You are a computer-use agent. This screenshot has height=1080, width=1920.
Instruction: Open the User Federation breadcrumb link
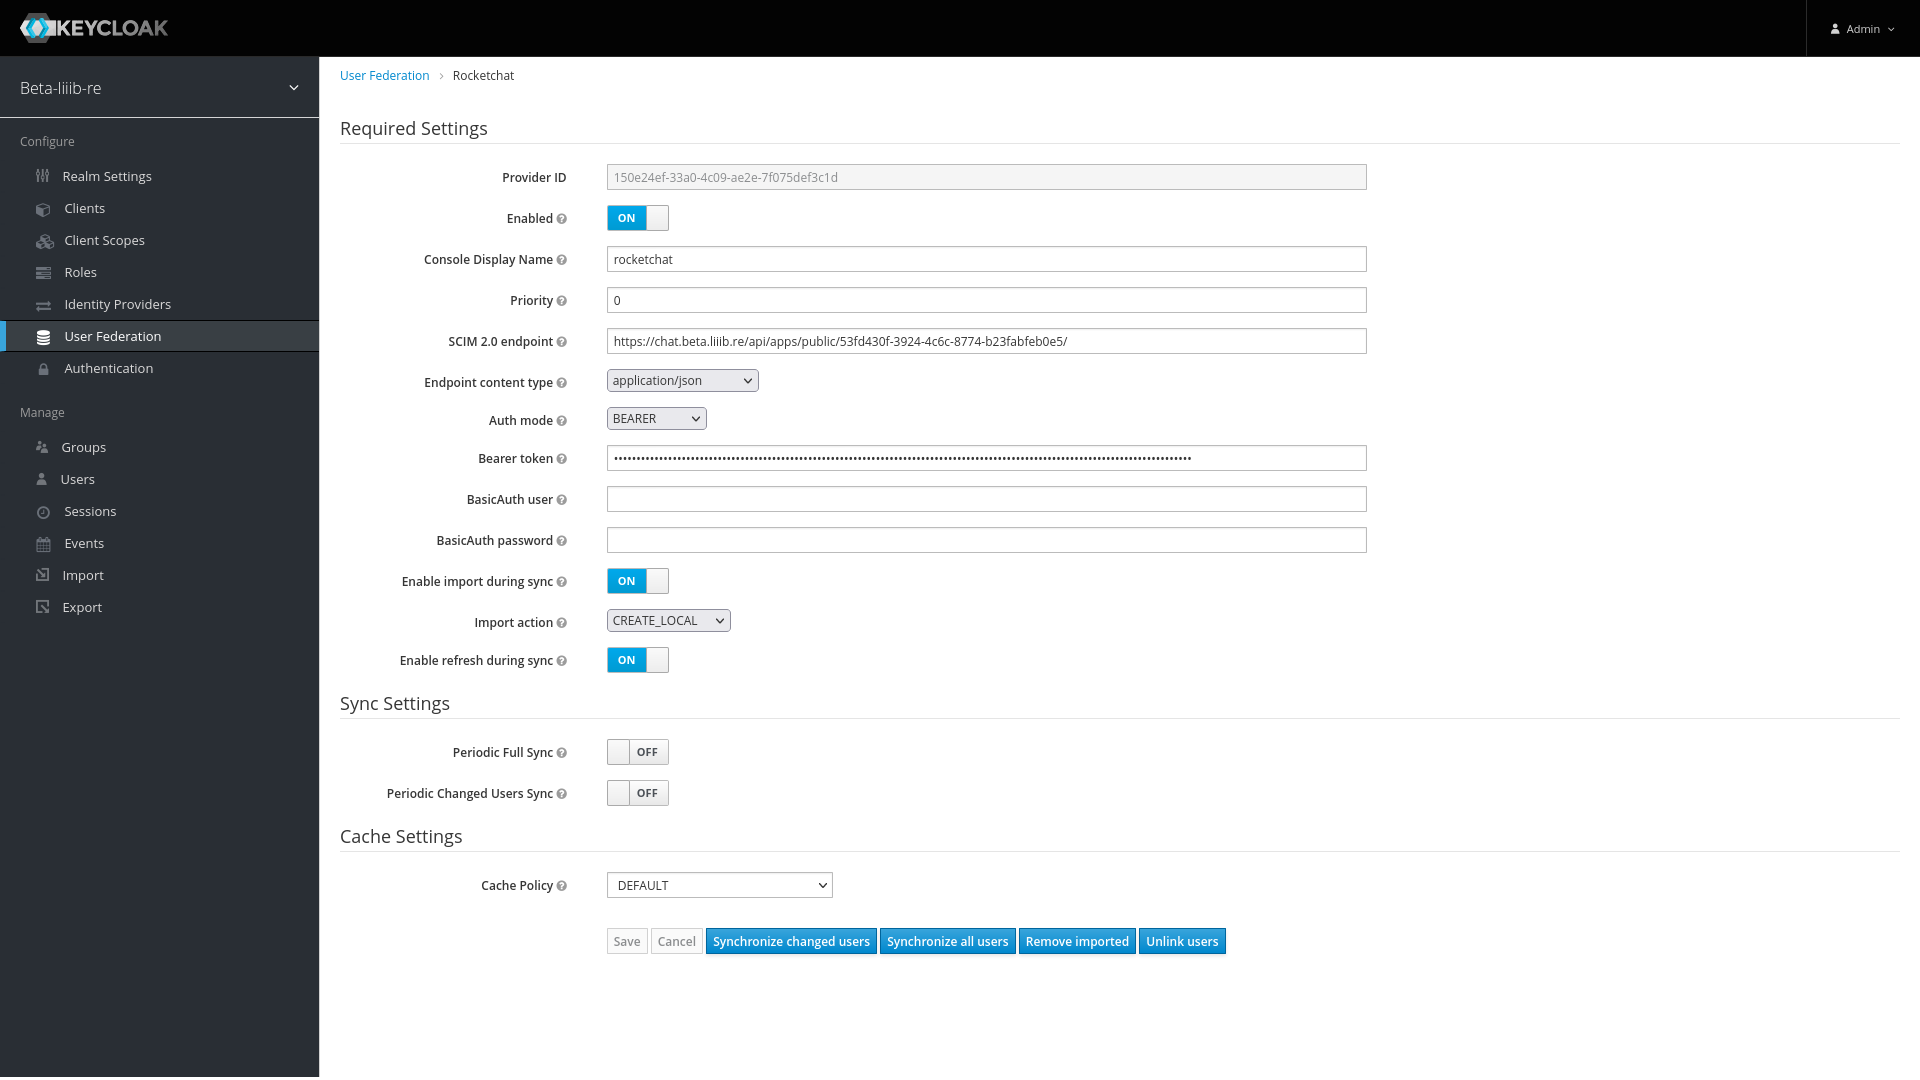(x=384, y=75)
